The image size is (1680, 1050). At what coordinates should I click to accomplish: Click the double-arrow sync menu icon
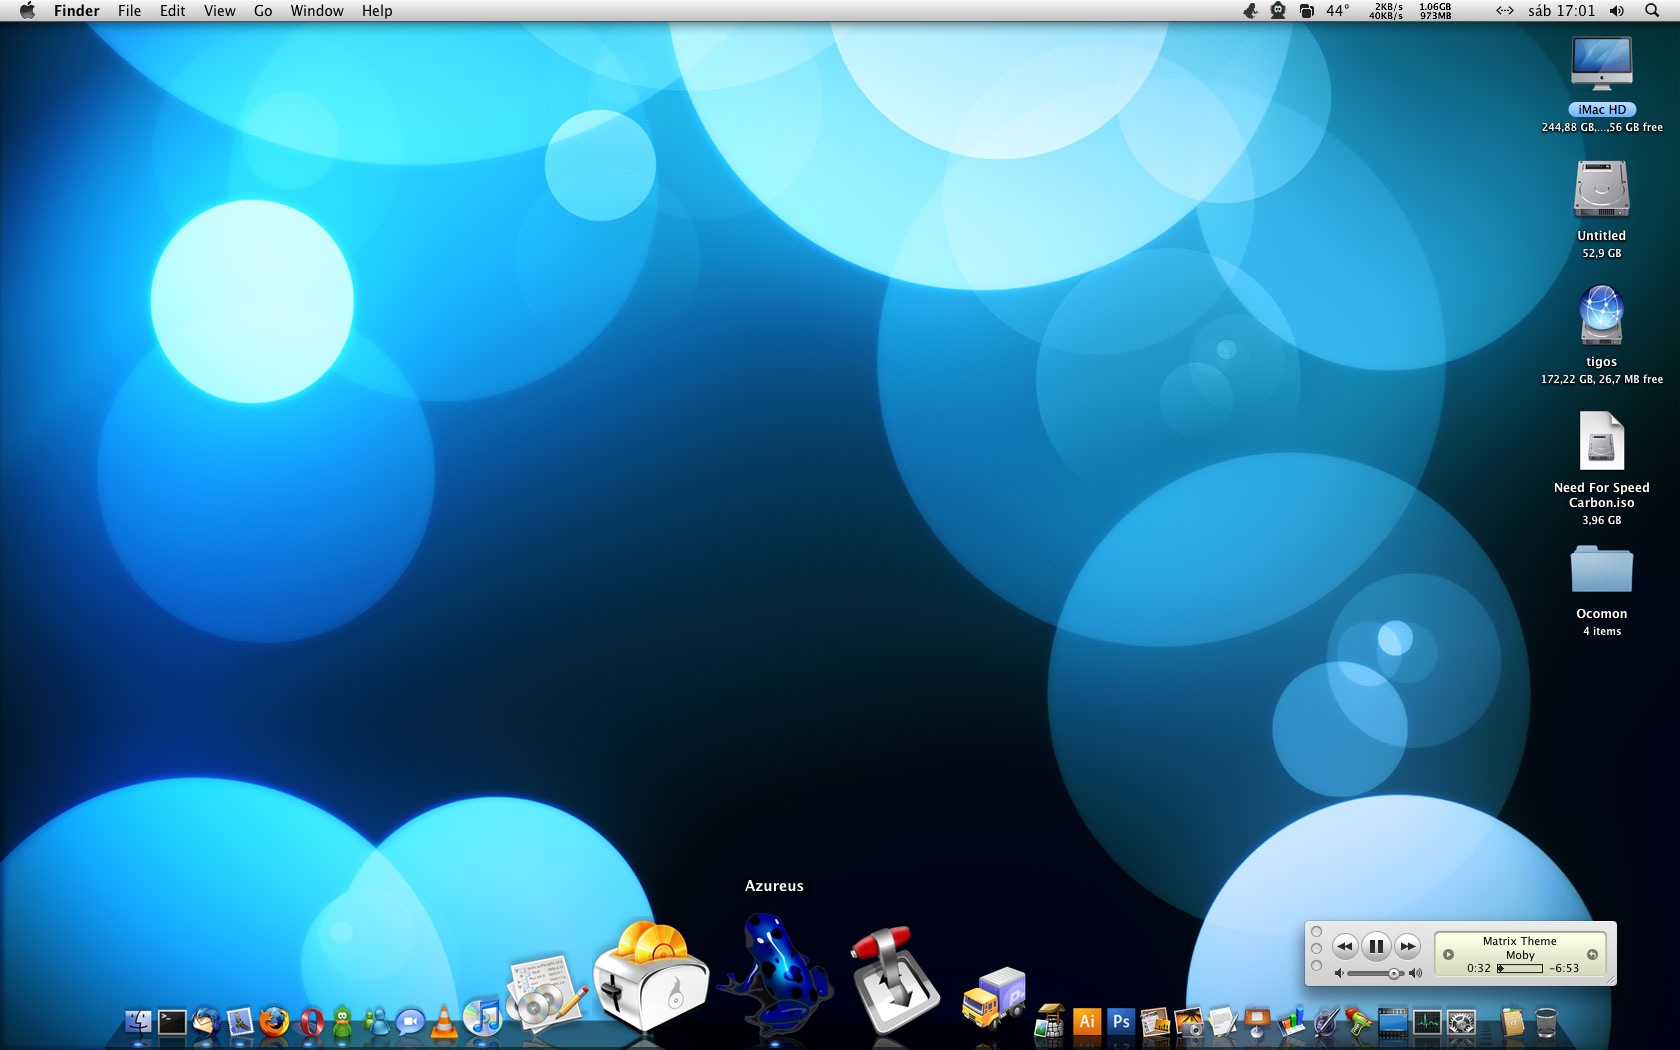tap(1505, 10)
